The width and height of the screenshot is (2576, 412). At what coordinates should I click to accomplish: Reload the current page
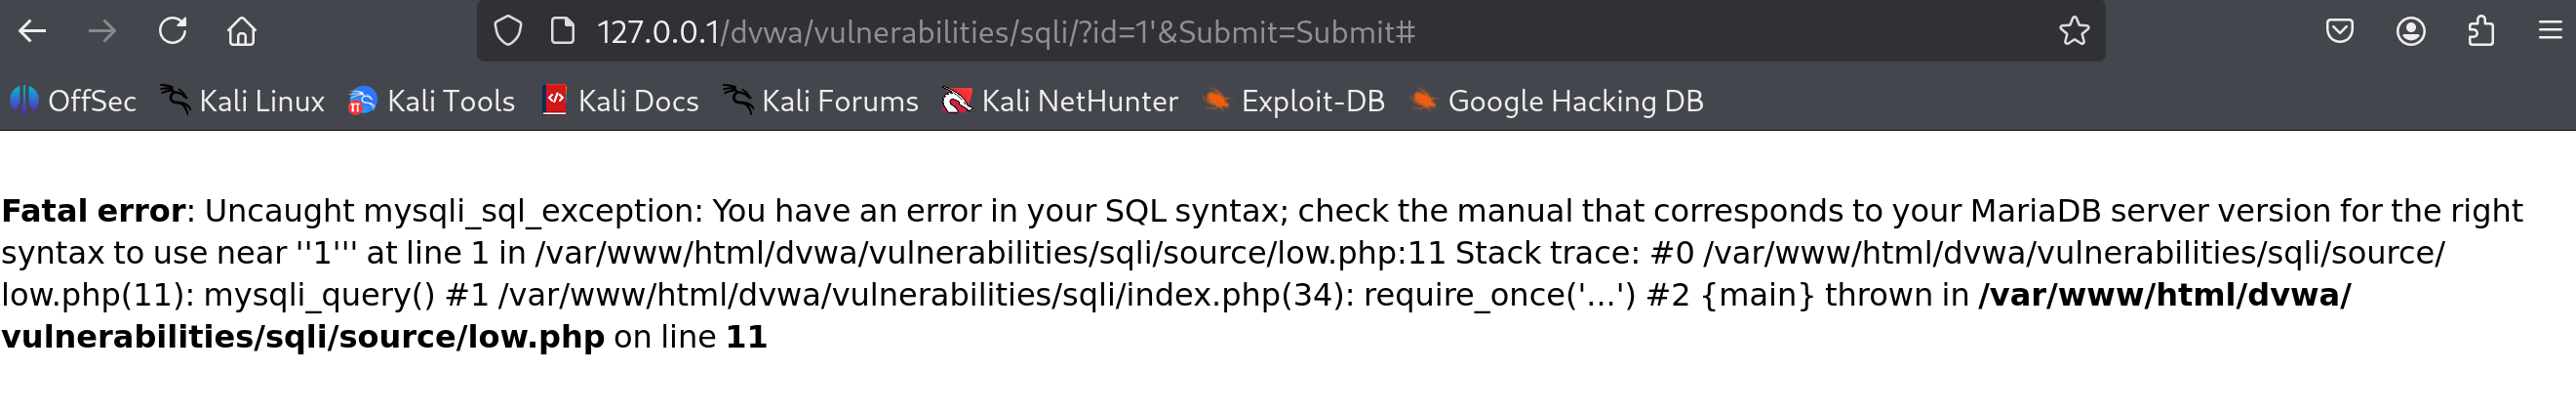pos(172,32)
